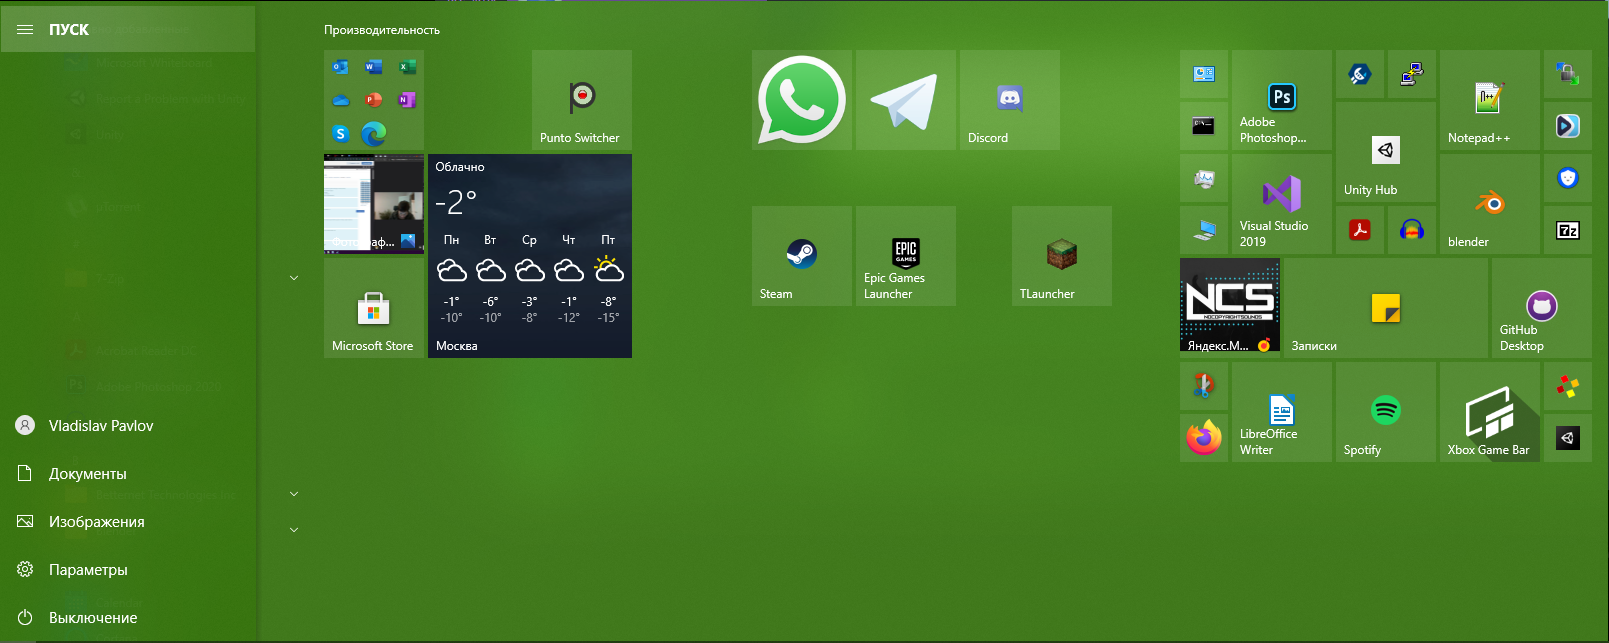Open the Epic Games Launcher tile

coord(906,256)
